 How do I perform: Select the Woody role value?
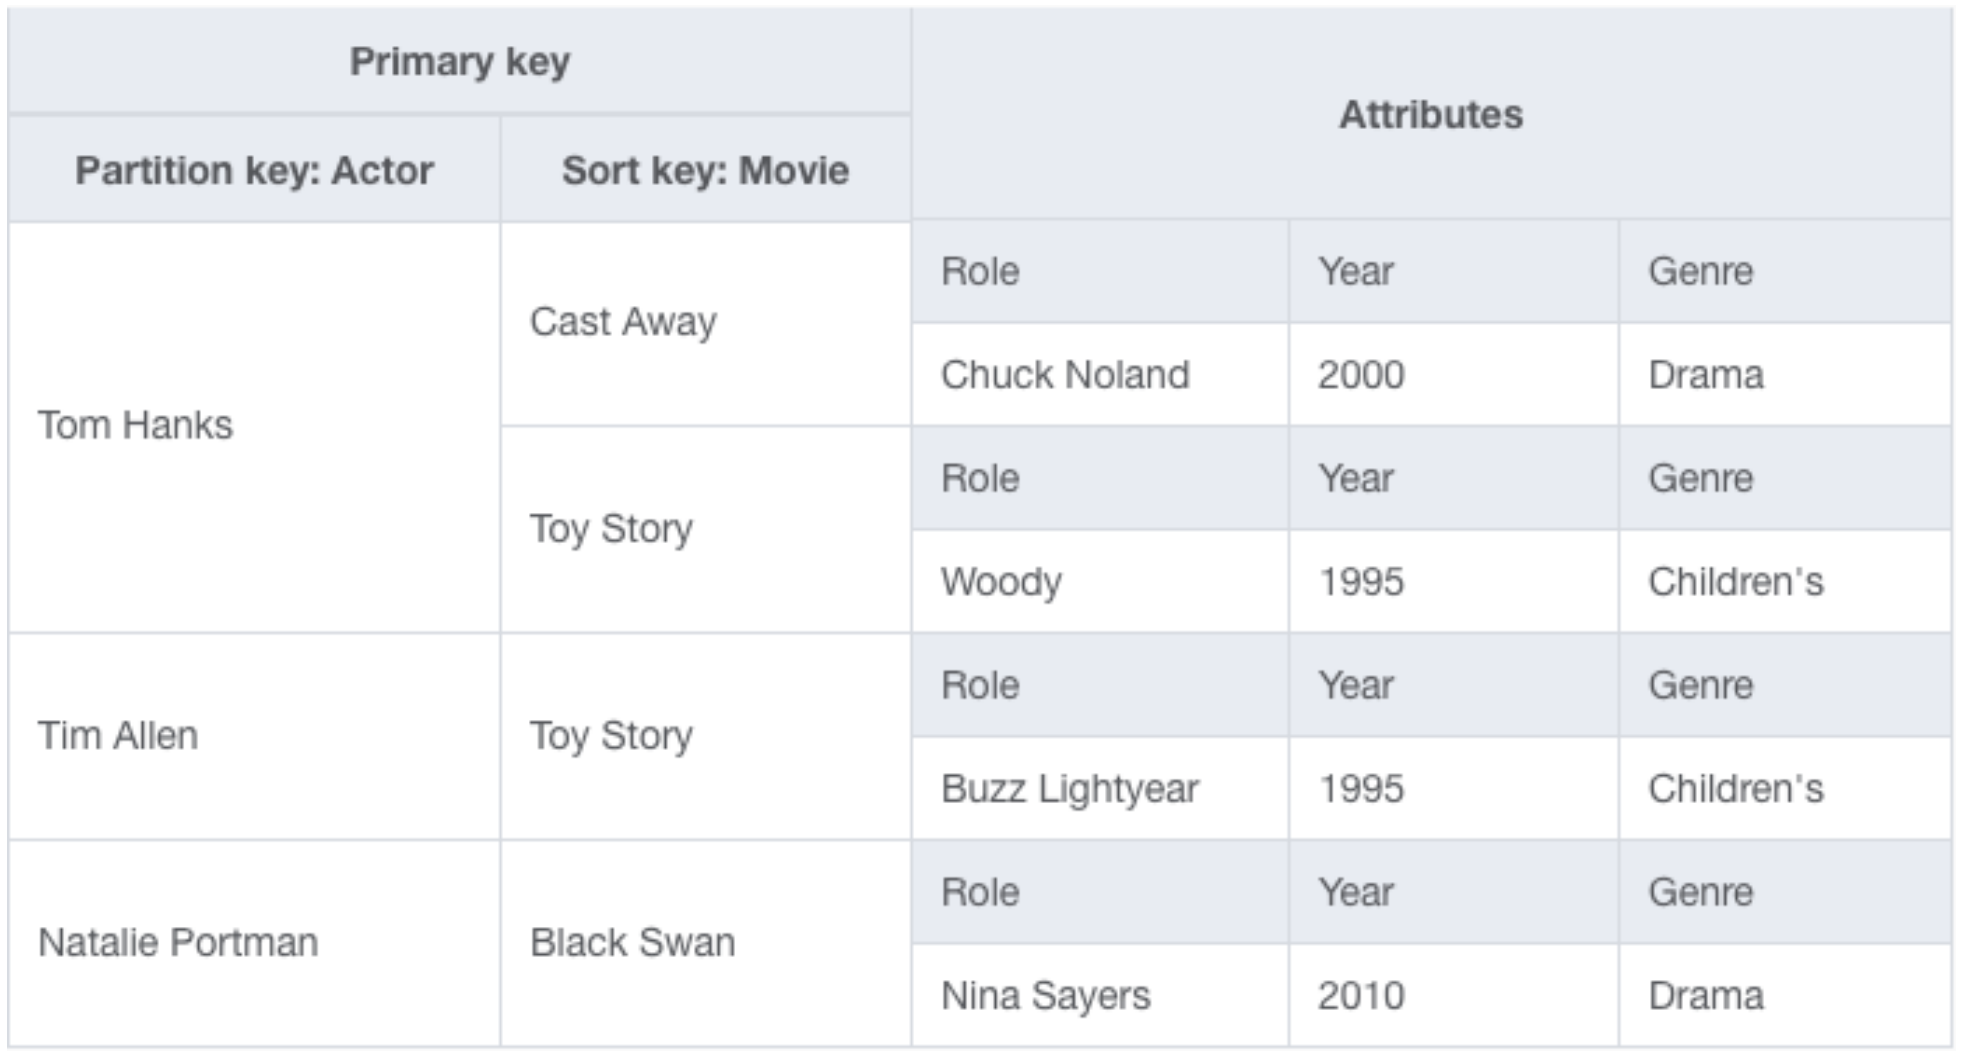1100,581
